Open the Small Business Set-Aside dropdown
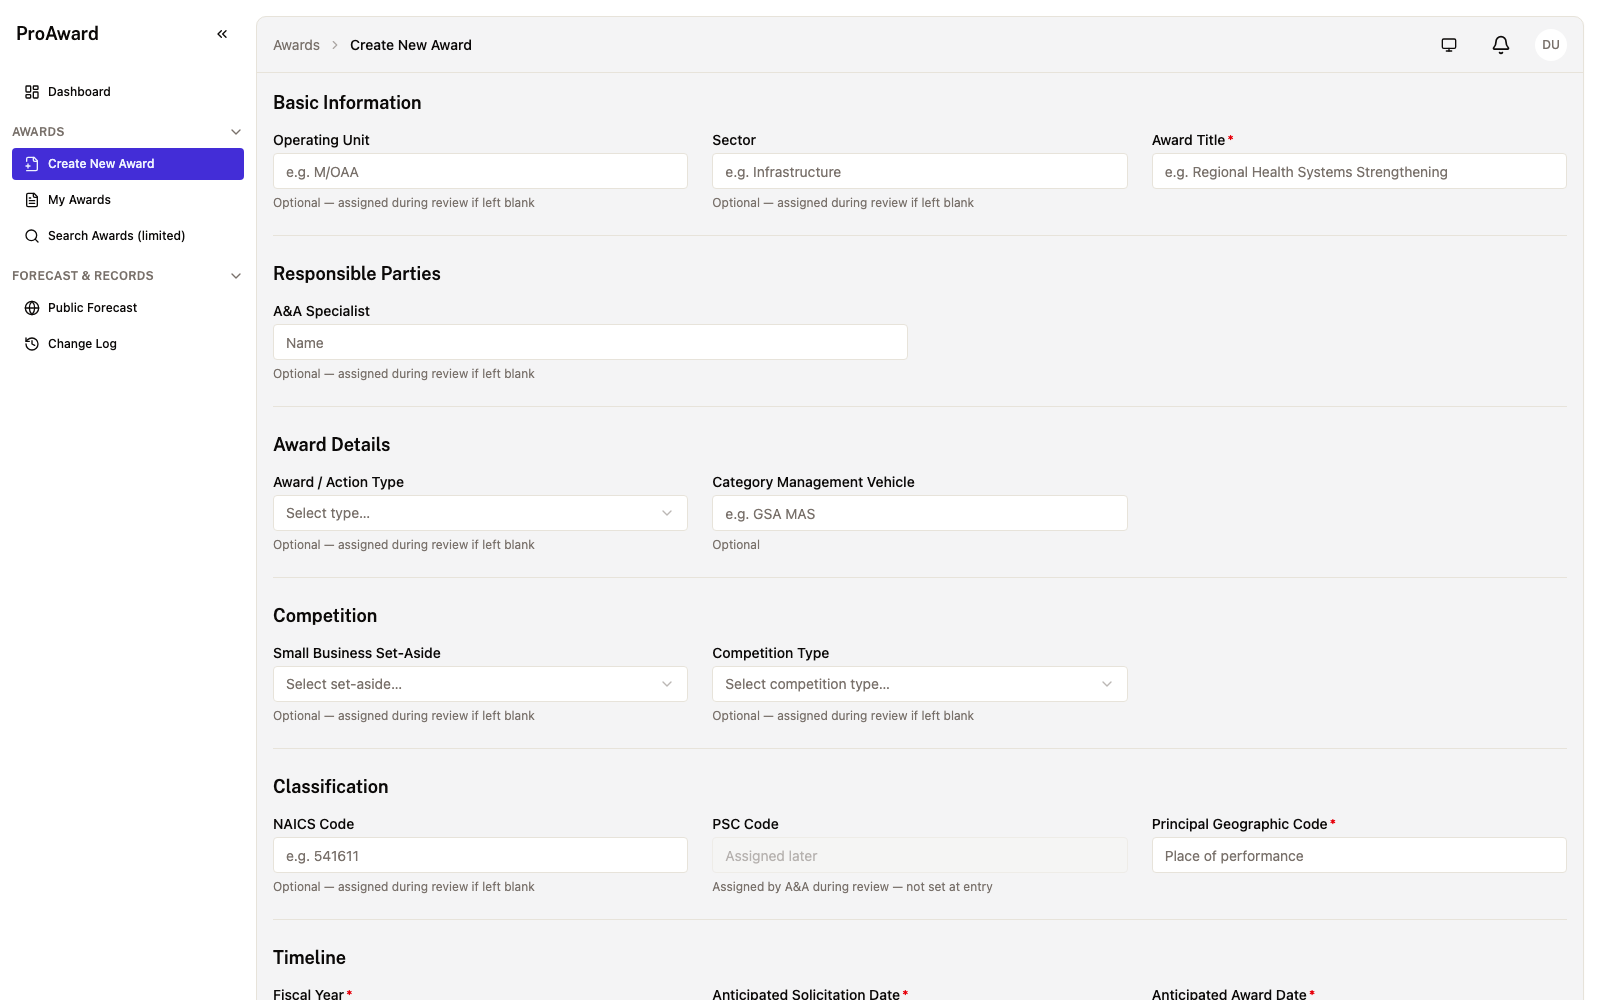 480,684
